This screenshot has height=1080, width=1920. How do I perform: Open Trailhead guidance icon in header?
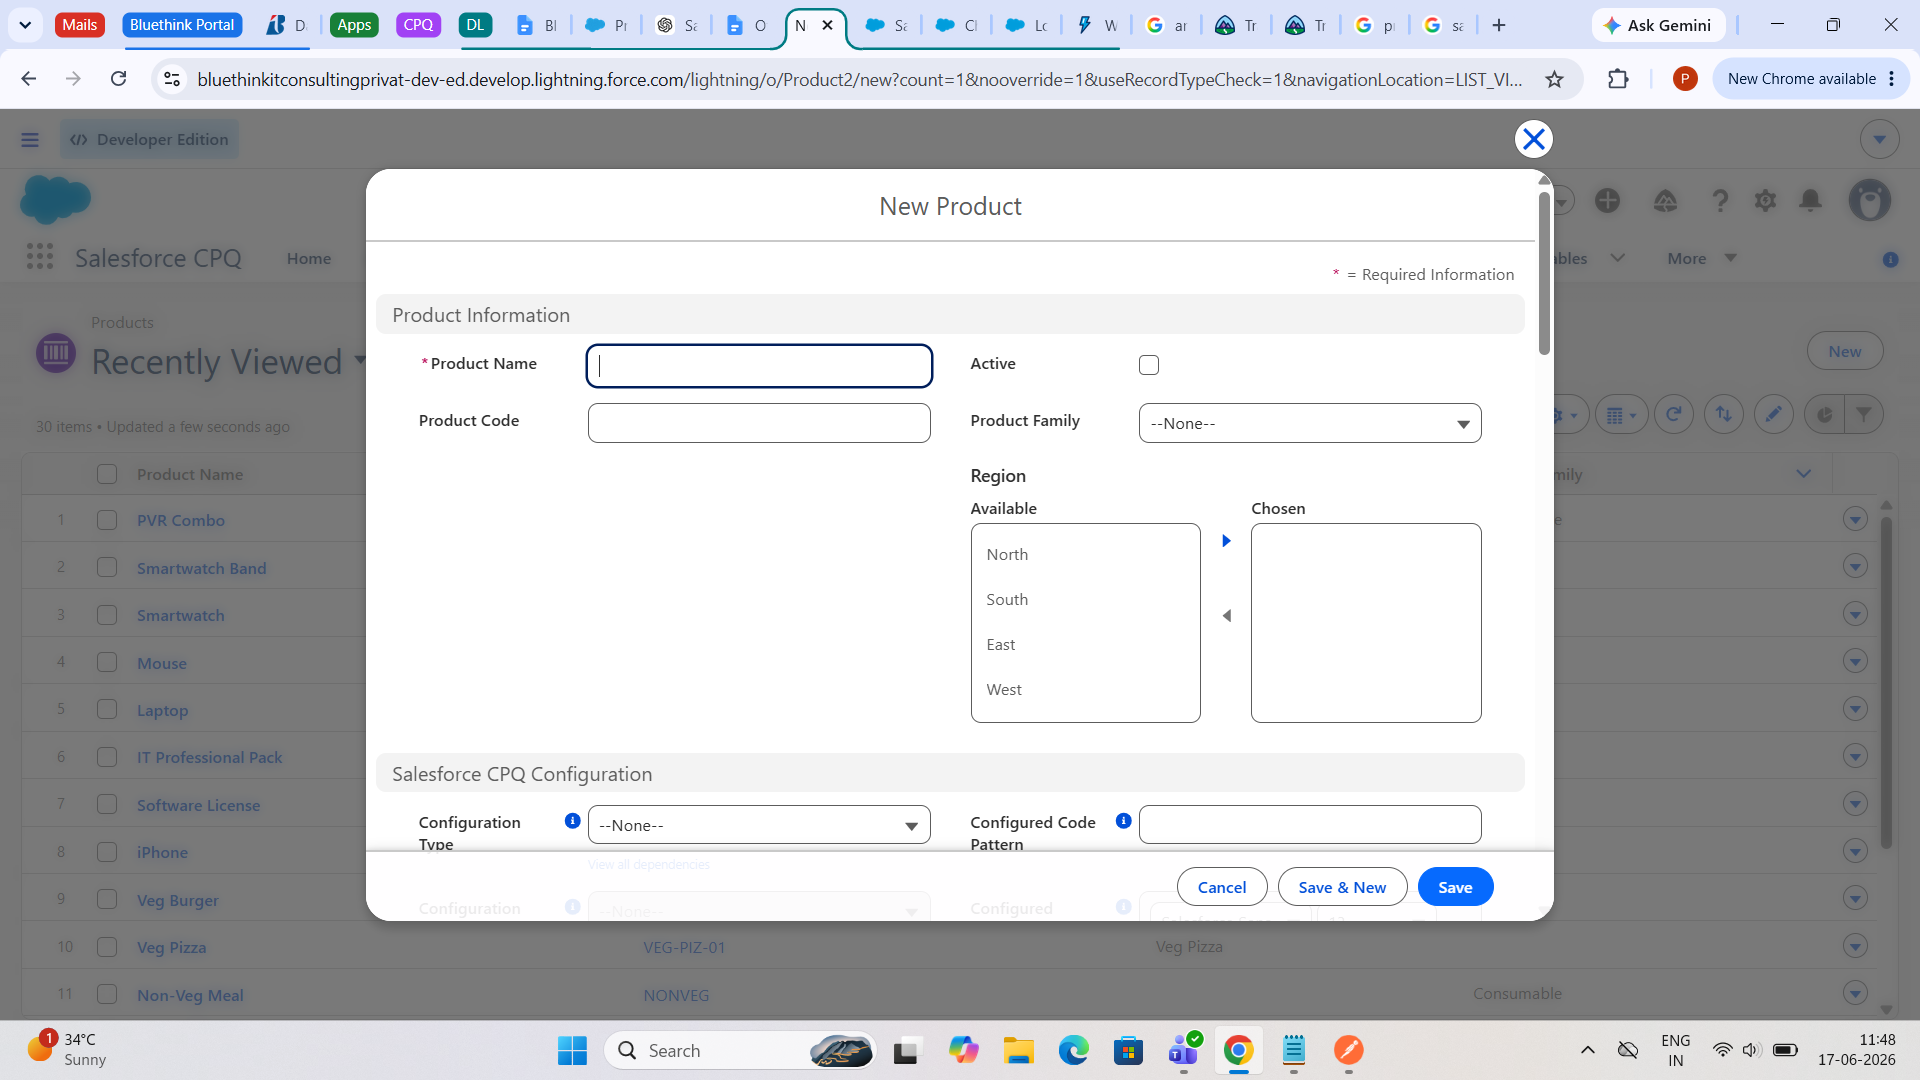click(1665, 201)
